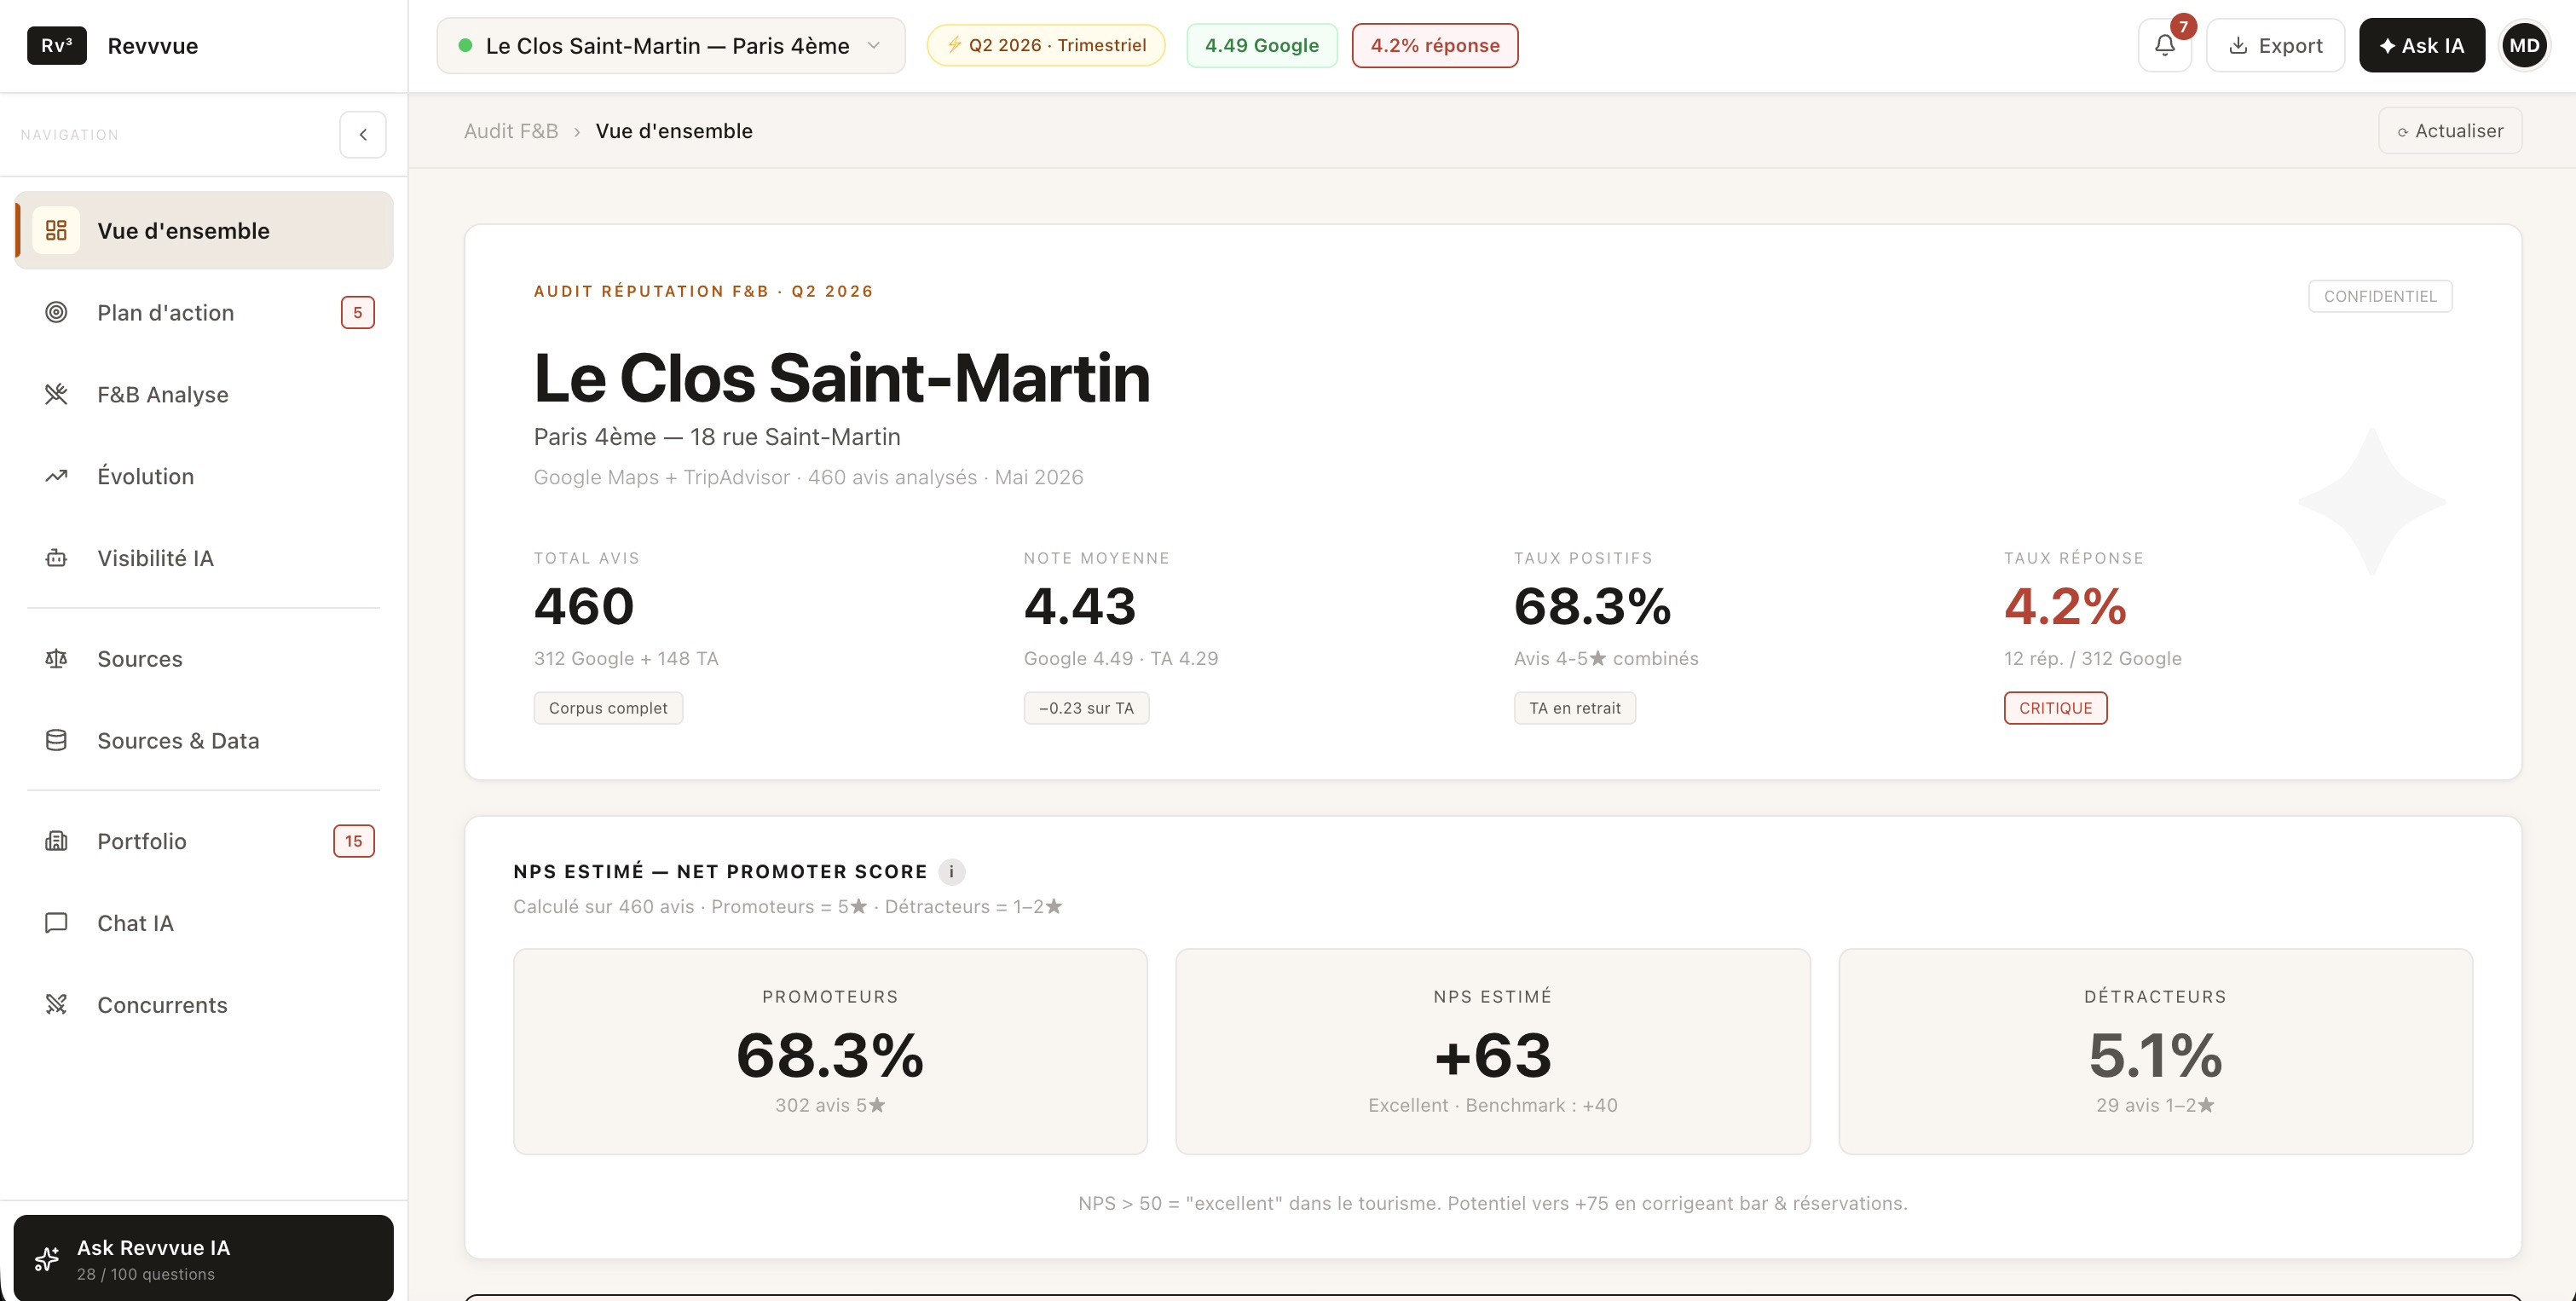Open the notifications bell
Viewport: 2576px width, 1301px height.
[x=2164, y=45]
